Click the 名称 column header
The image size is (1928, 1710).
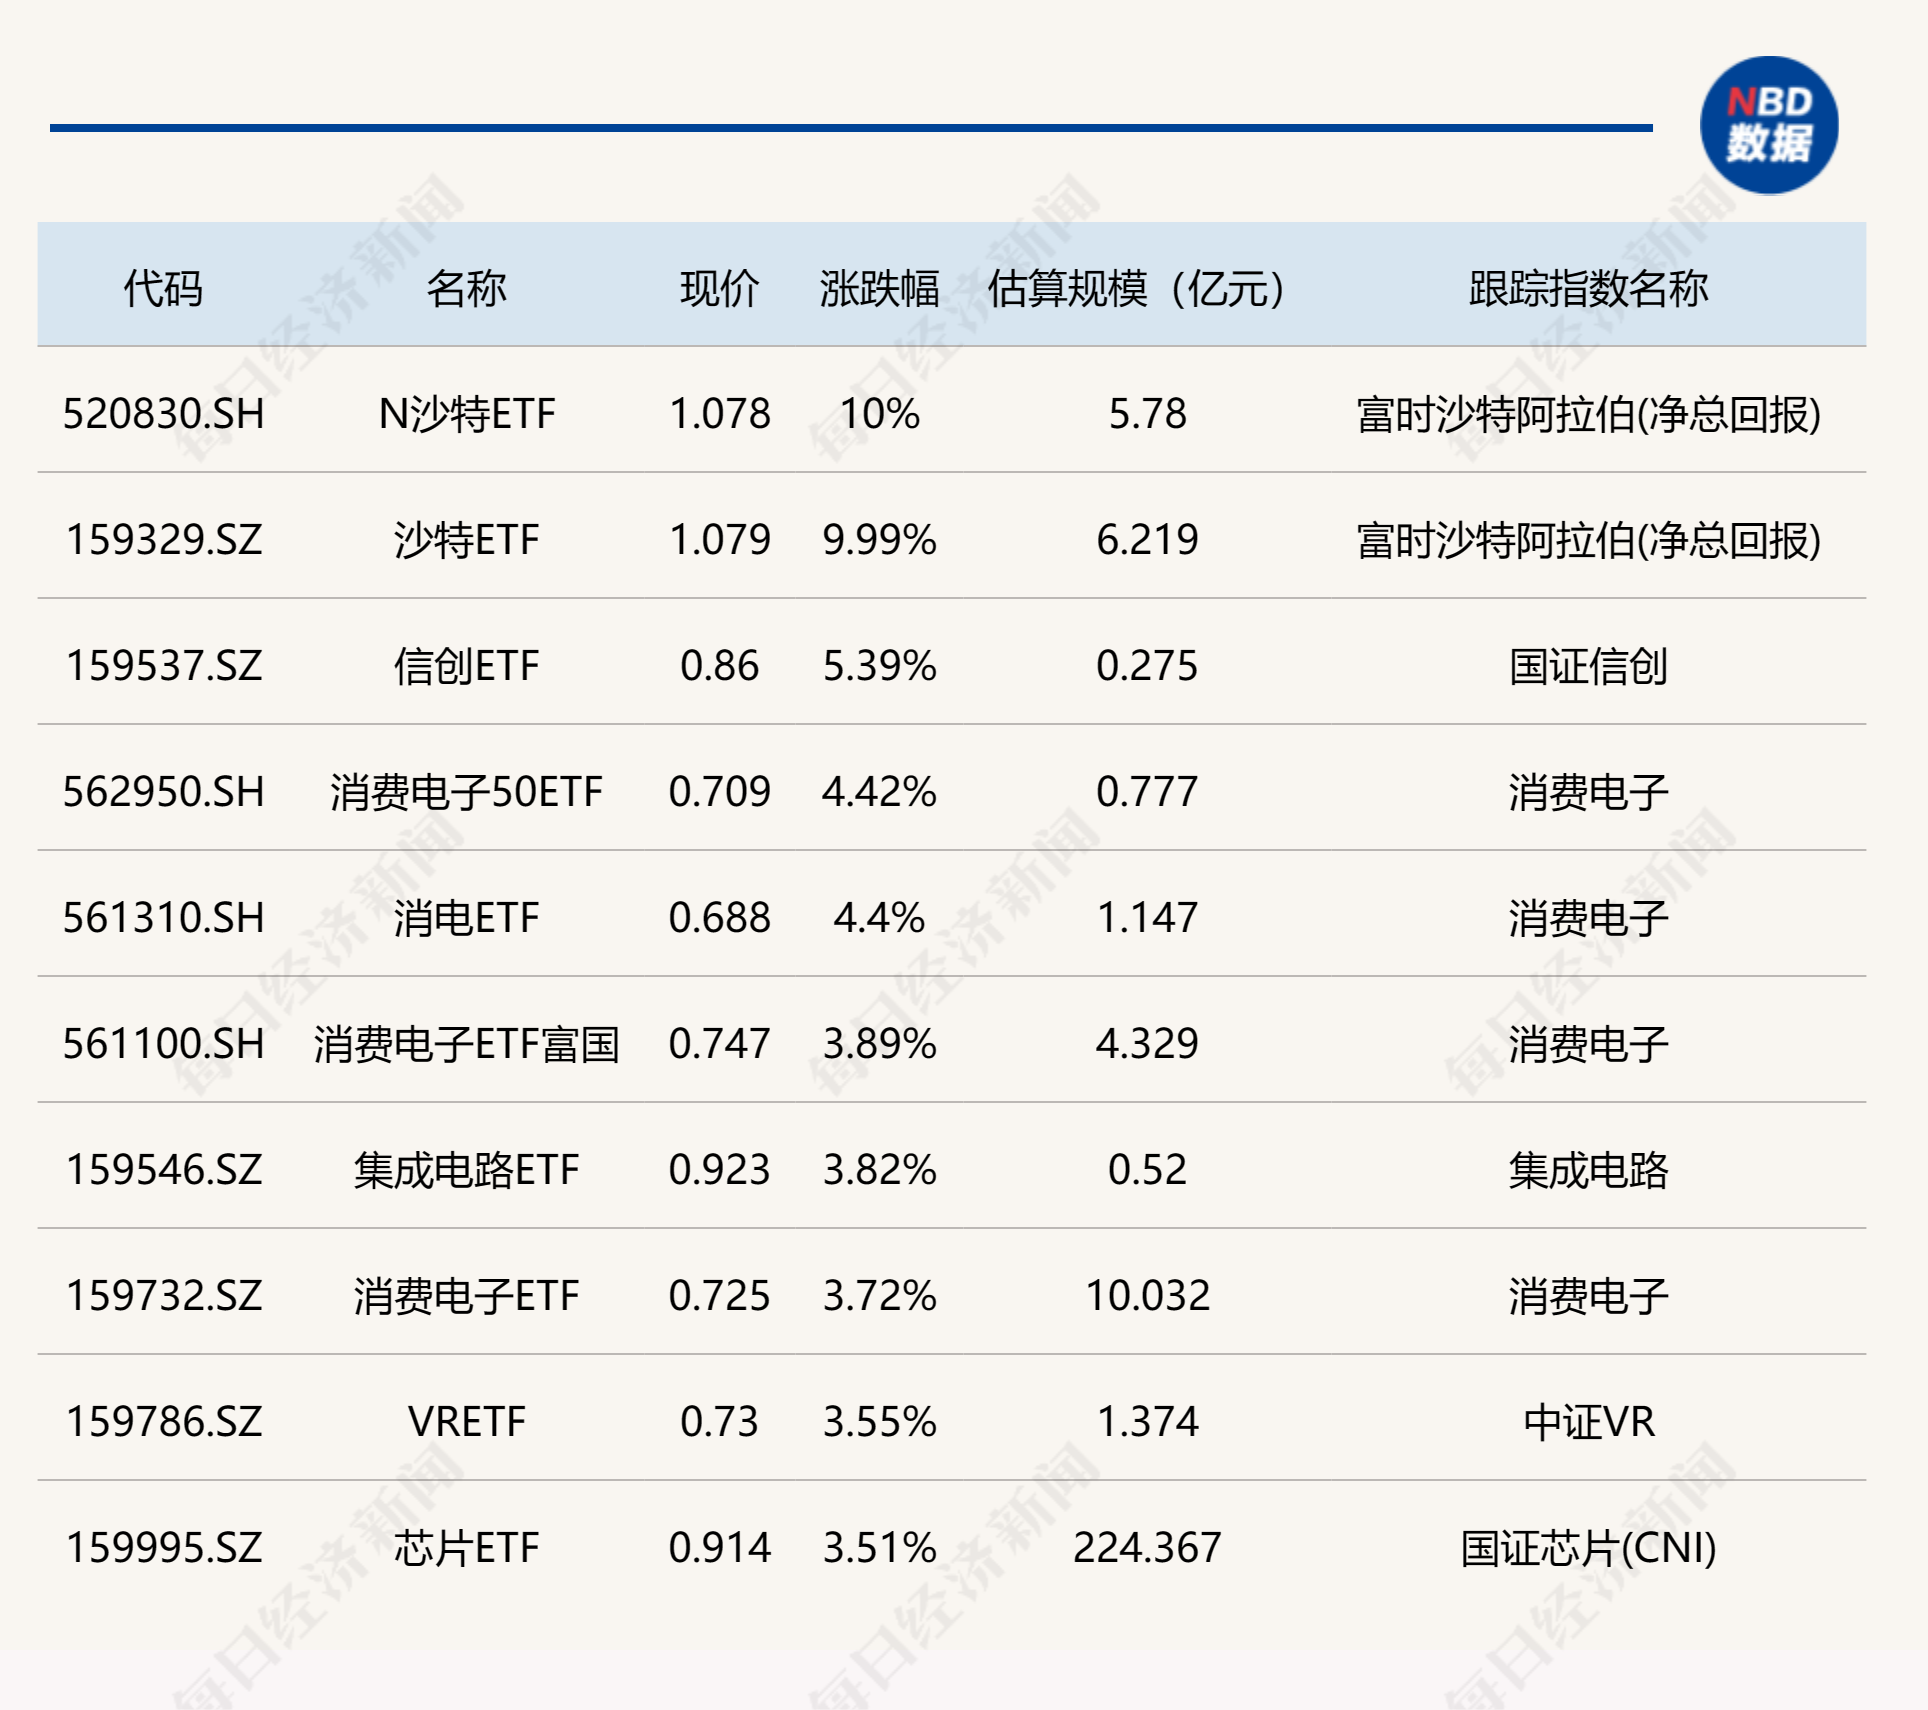coord(466,289)
